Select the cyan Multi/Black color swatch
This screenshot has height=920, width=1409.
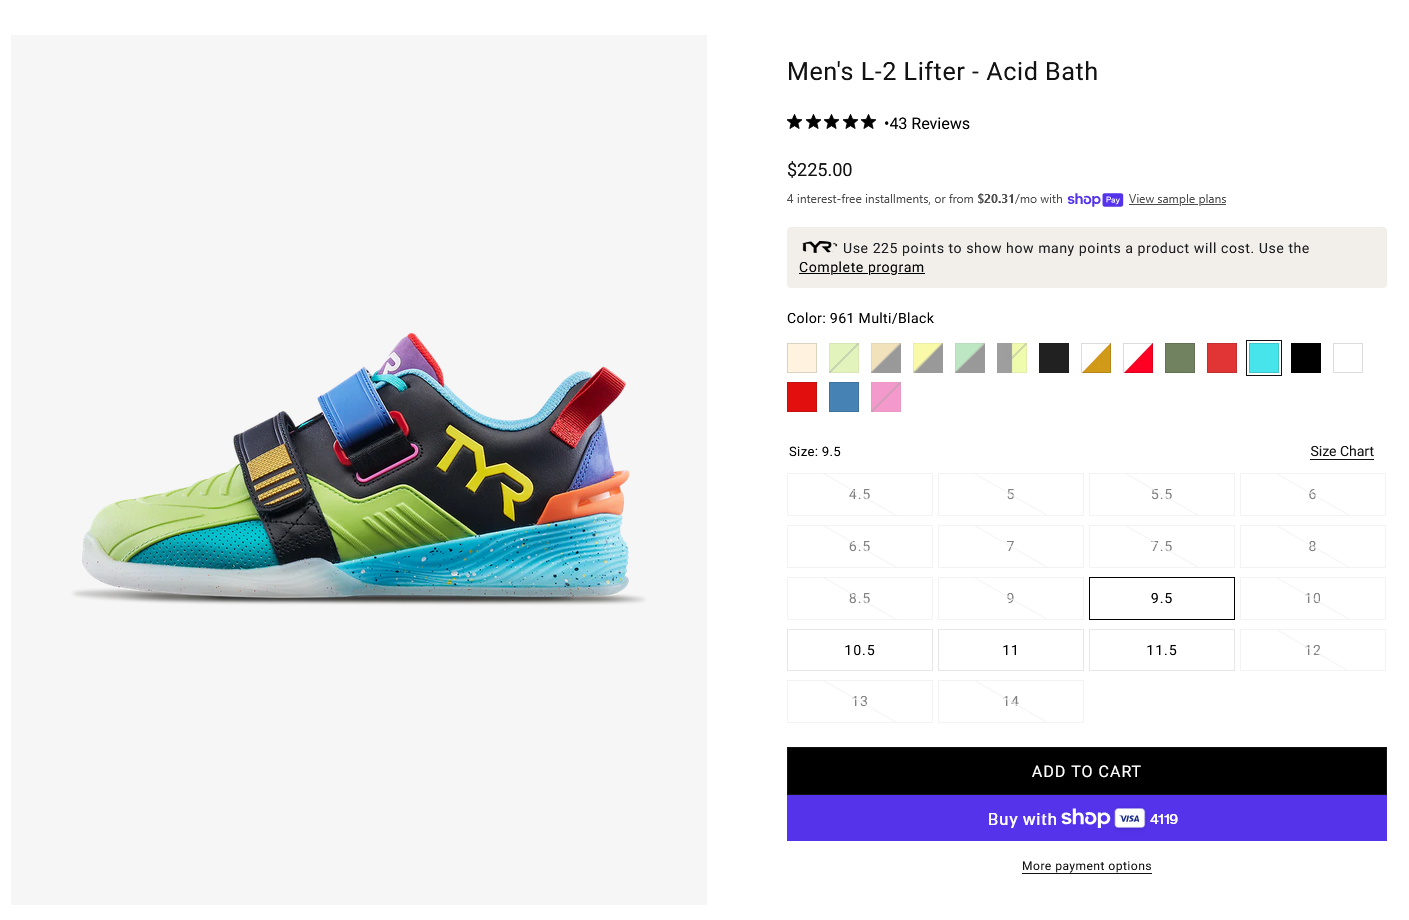coord(1264,358)
